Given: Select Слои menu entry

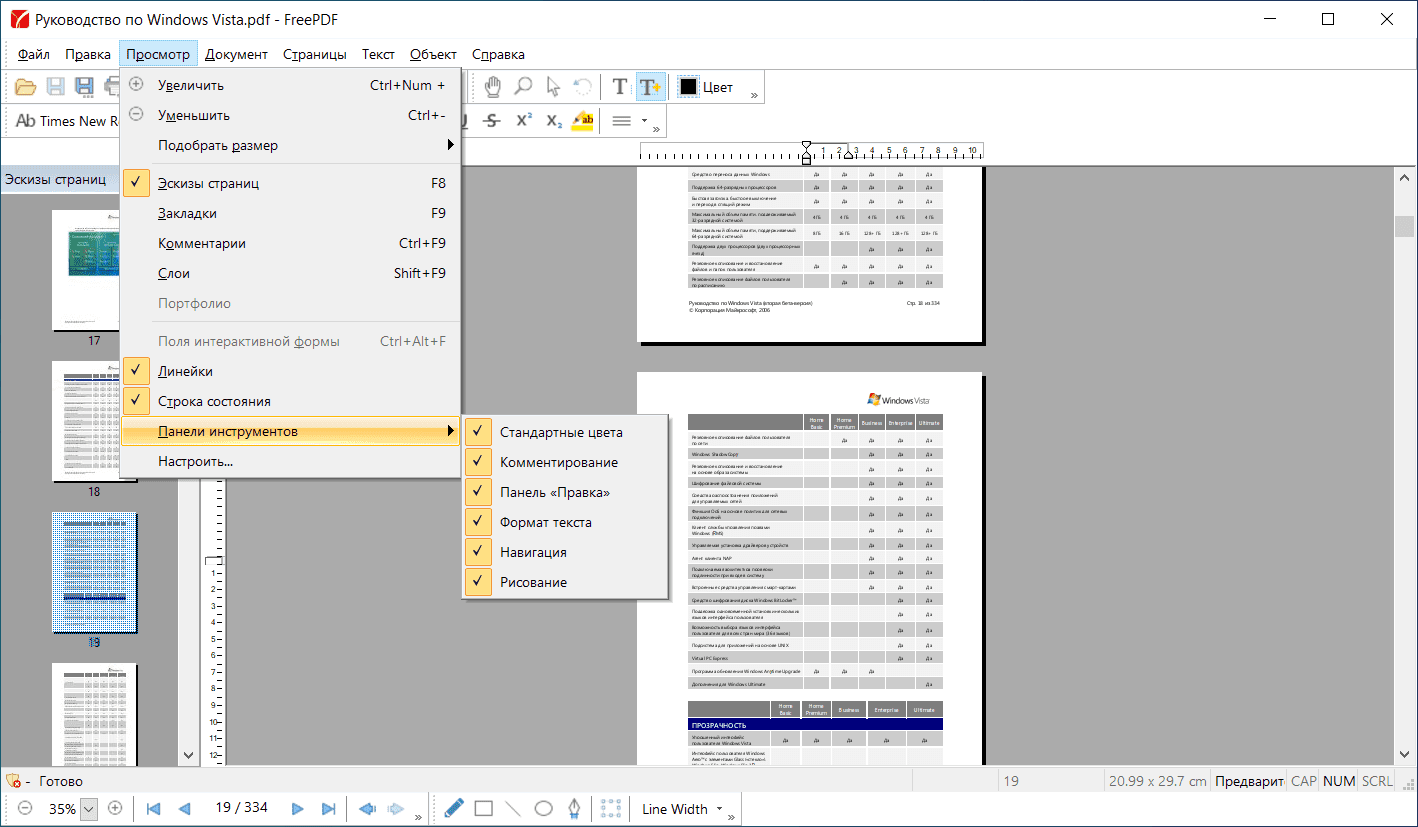Looking at the screenshot, I should pyautogui.click(x=290, y=273).
